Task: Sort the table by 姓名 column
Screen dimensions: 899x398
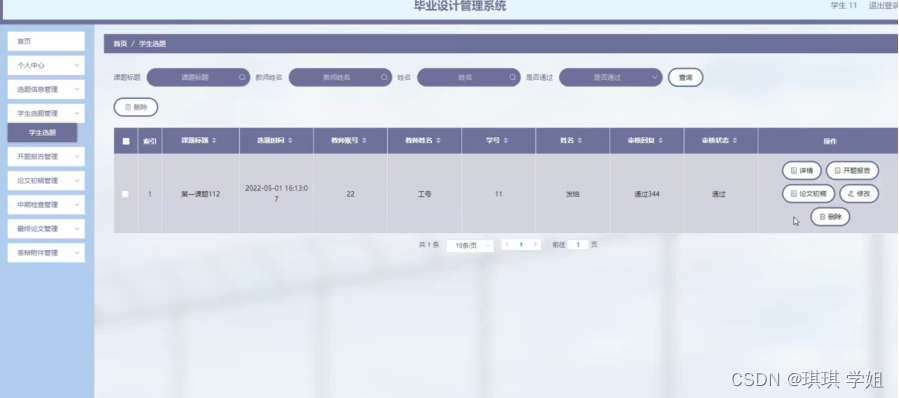Action: pos(579,141)
